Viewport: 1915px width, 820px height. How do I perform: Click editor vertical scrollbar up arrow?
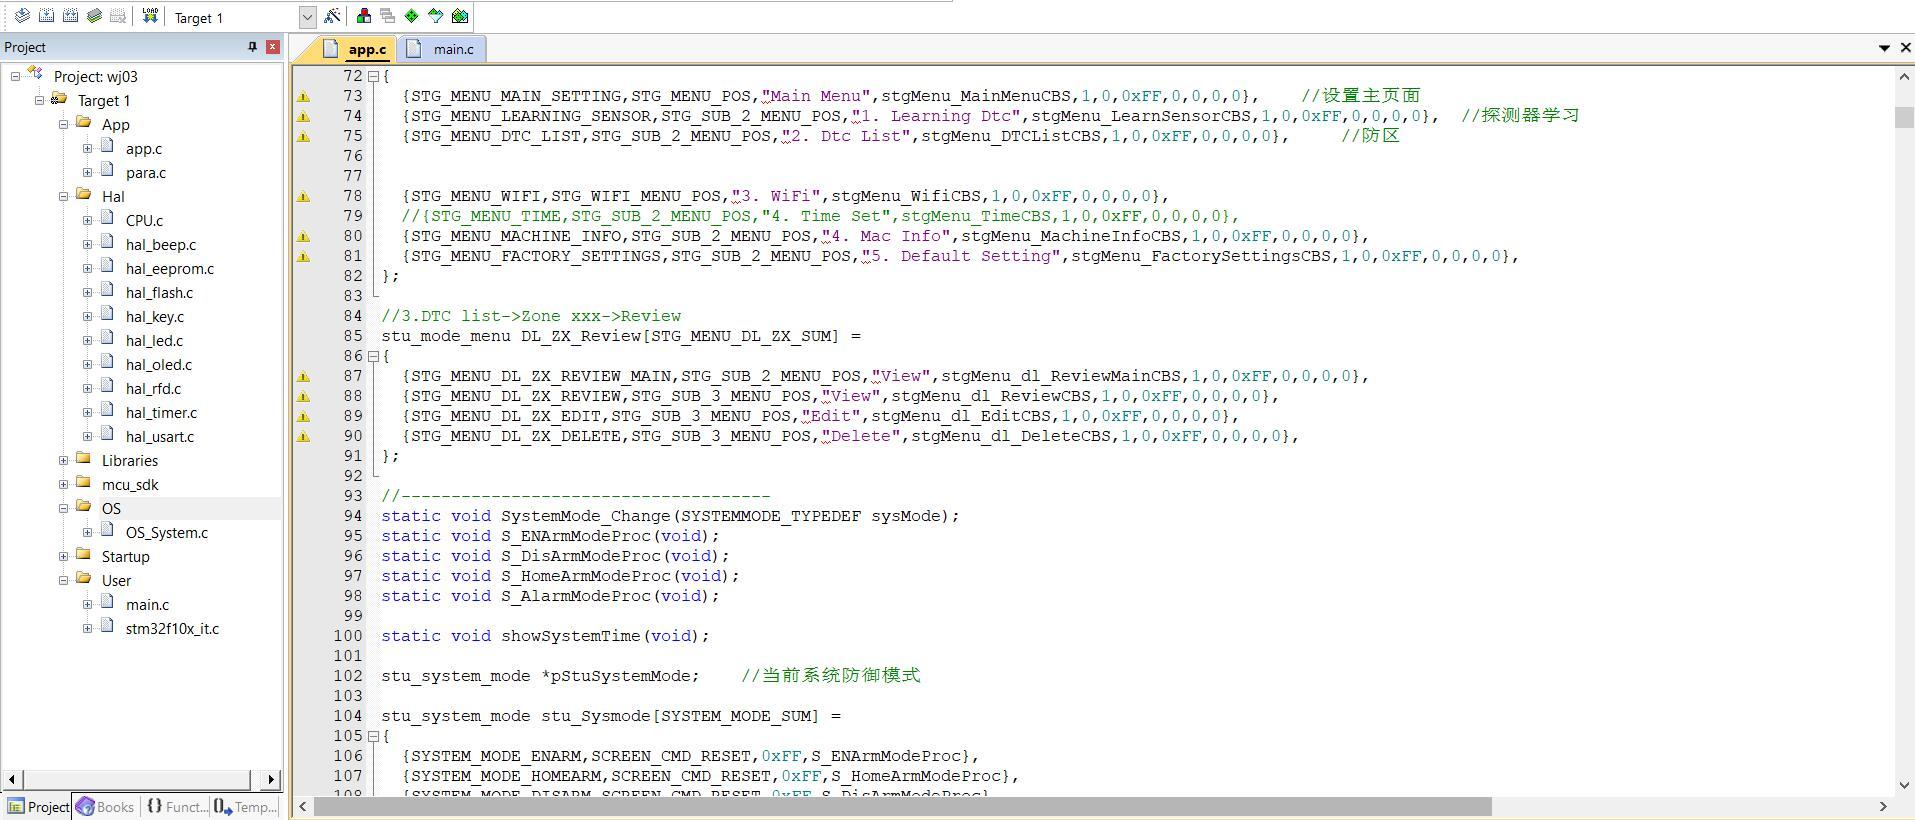click(1904, 77)
